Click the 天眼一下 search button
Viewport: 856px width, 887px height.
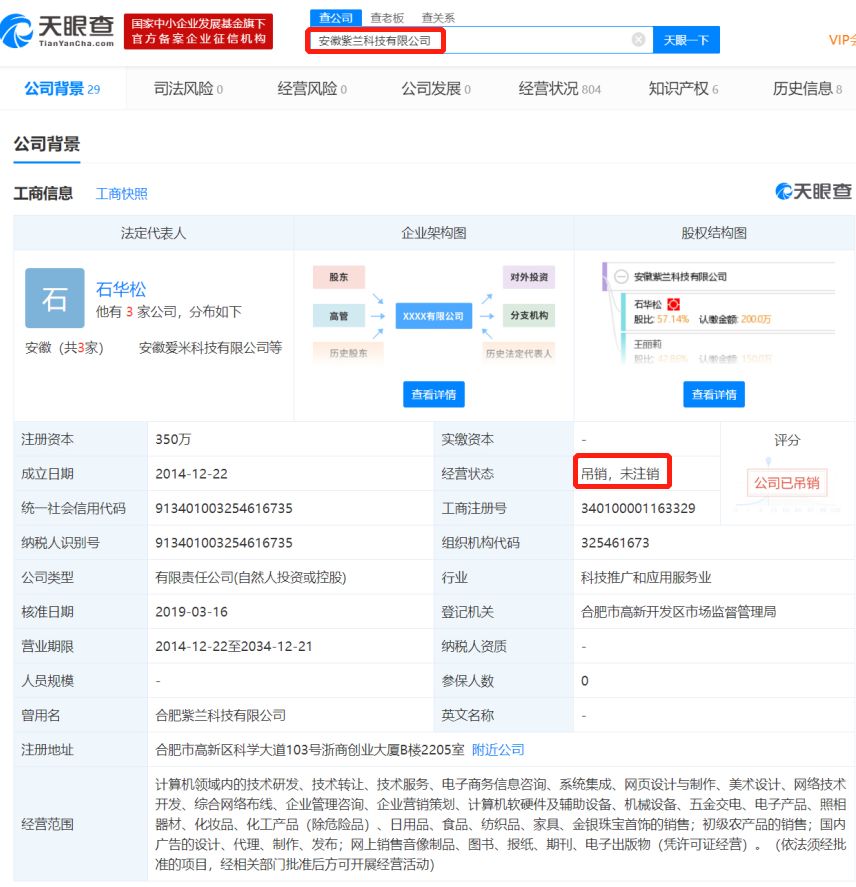click(685, 39)
